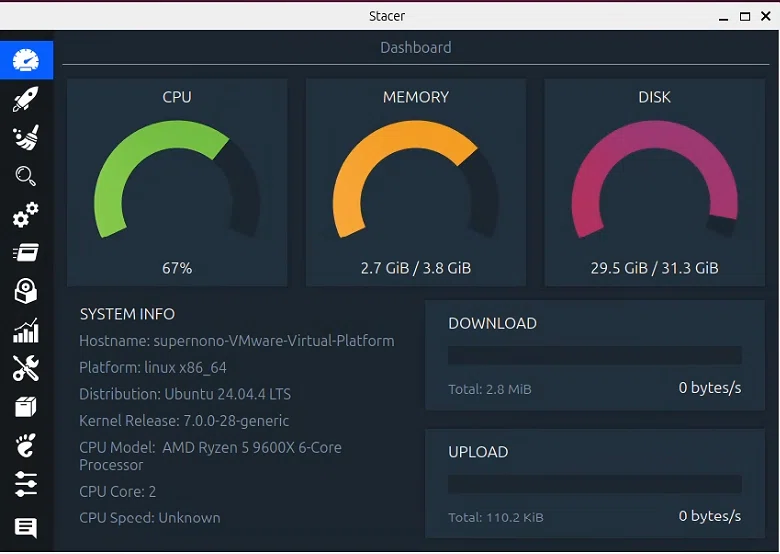This screenshot has height=554, width=780.
Task: Click the green CPU usage gauge
Action: click(x=177, y=179)
